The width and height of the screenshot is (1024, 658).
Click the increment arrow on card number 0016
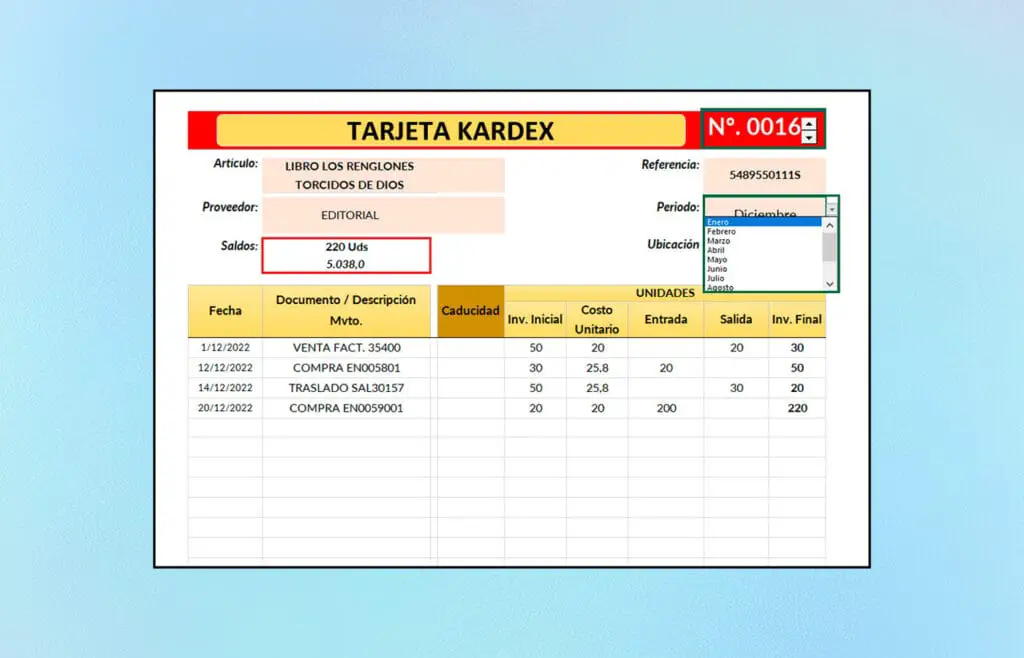pyautogui.click(x=808, y=125)
